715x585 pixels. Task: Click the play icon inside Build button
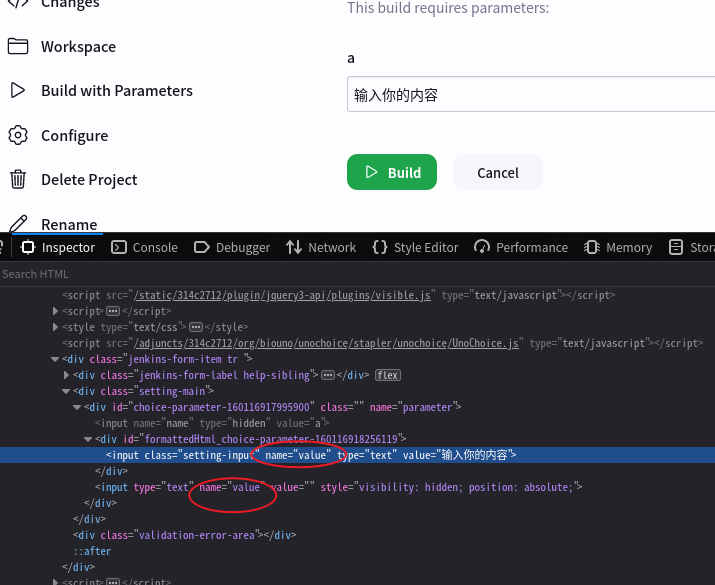(371, 172)
